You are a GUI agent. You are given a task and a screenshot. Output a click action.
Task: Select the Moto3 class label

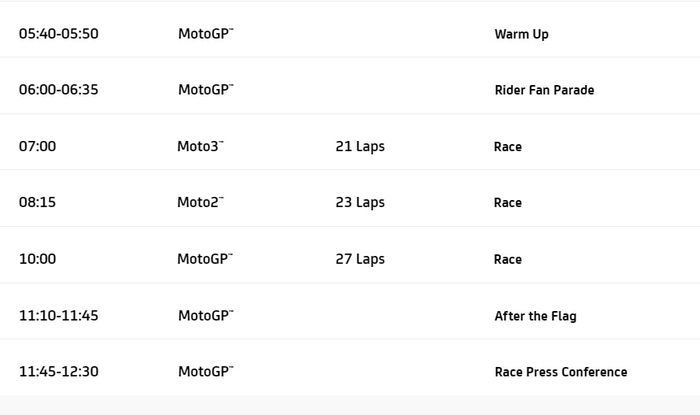[200, 147]
